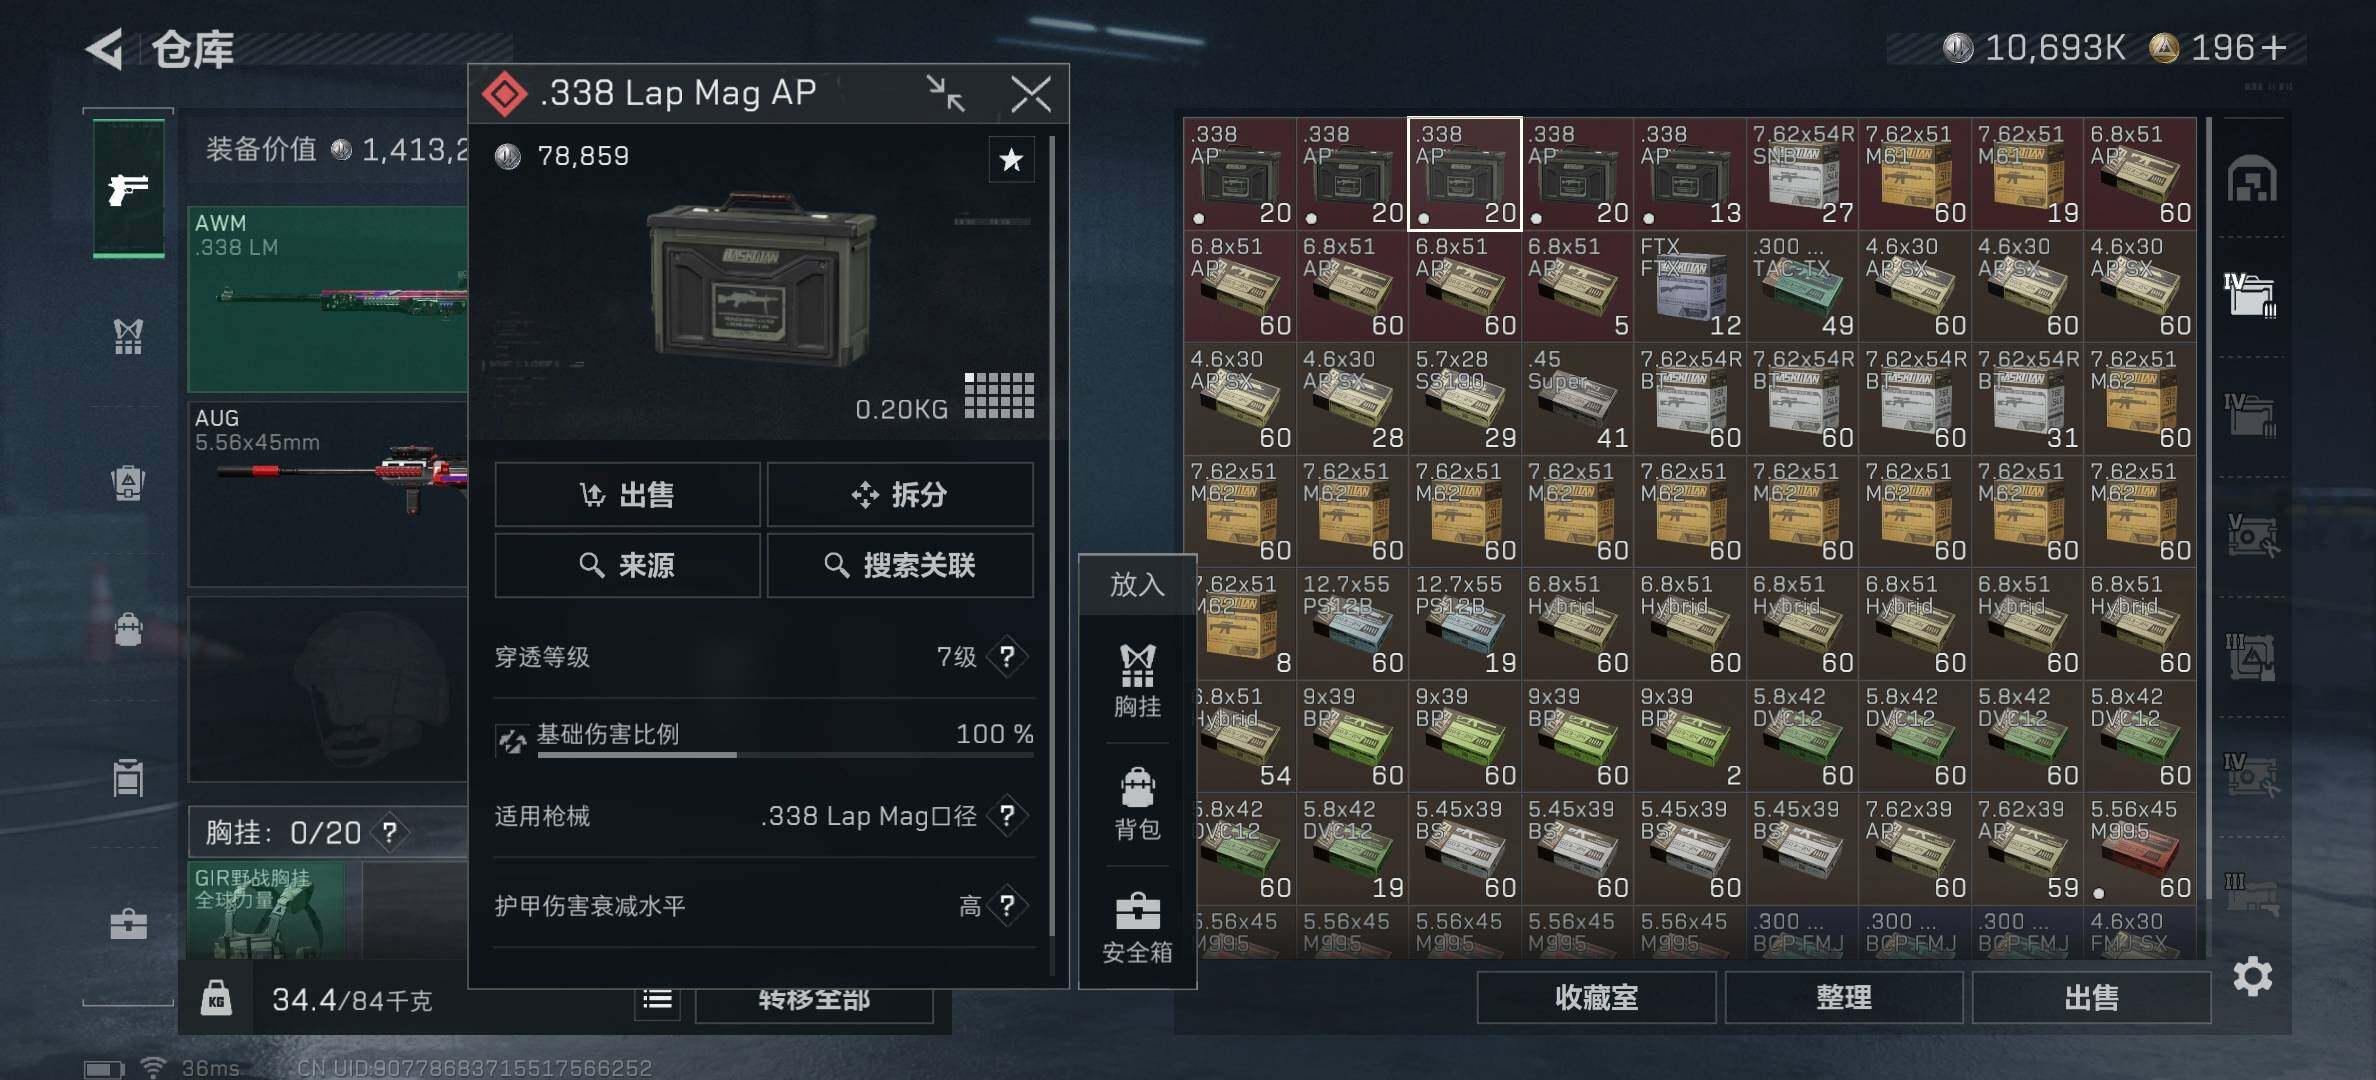
Task: Click the 整理 organize button
Action: [x=1843, y=997]
